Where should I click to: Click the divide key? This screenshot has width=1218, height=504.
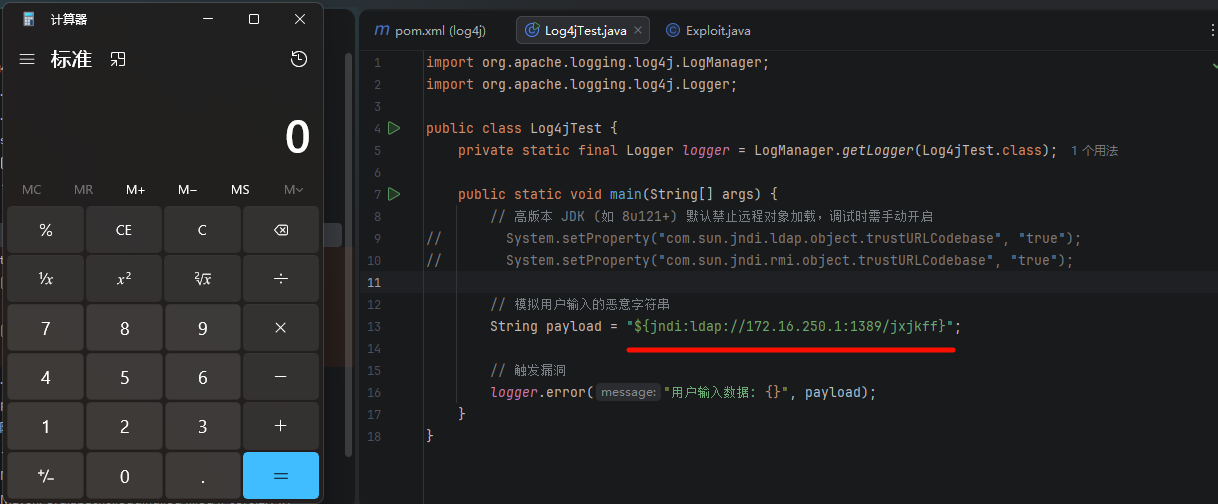[x=281, y=279]
